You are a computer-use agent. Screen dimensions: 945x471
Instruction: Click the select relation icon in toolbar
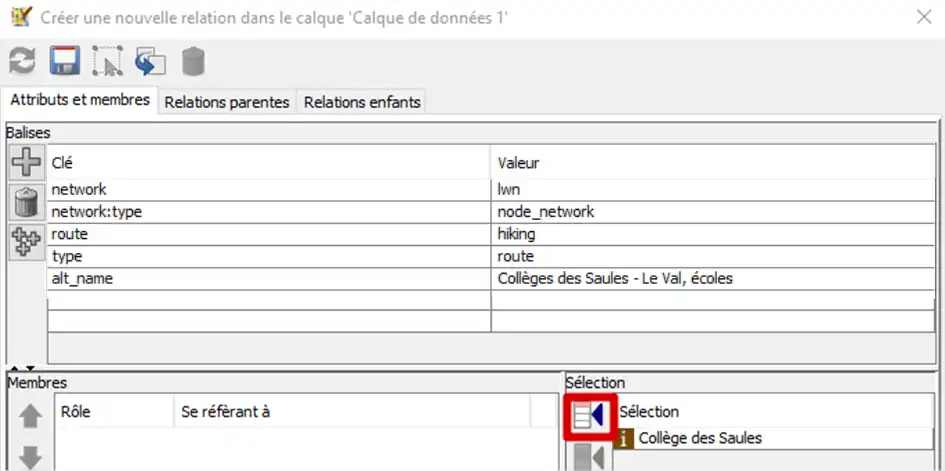[x=107, y=62]
